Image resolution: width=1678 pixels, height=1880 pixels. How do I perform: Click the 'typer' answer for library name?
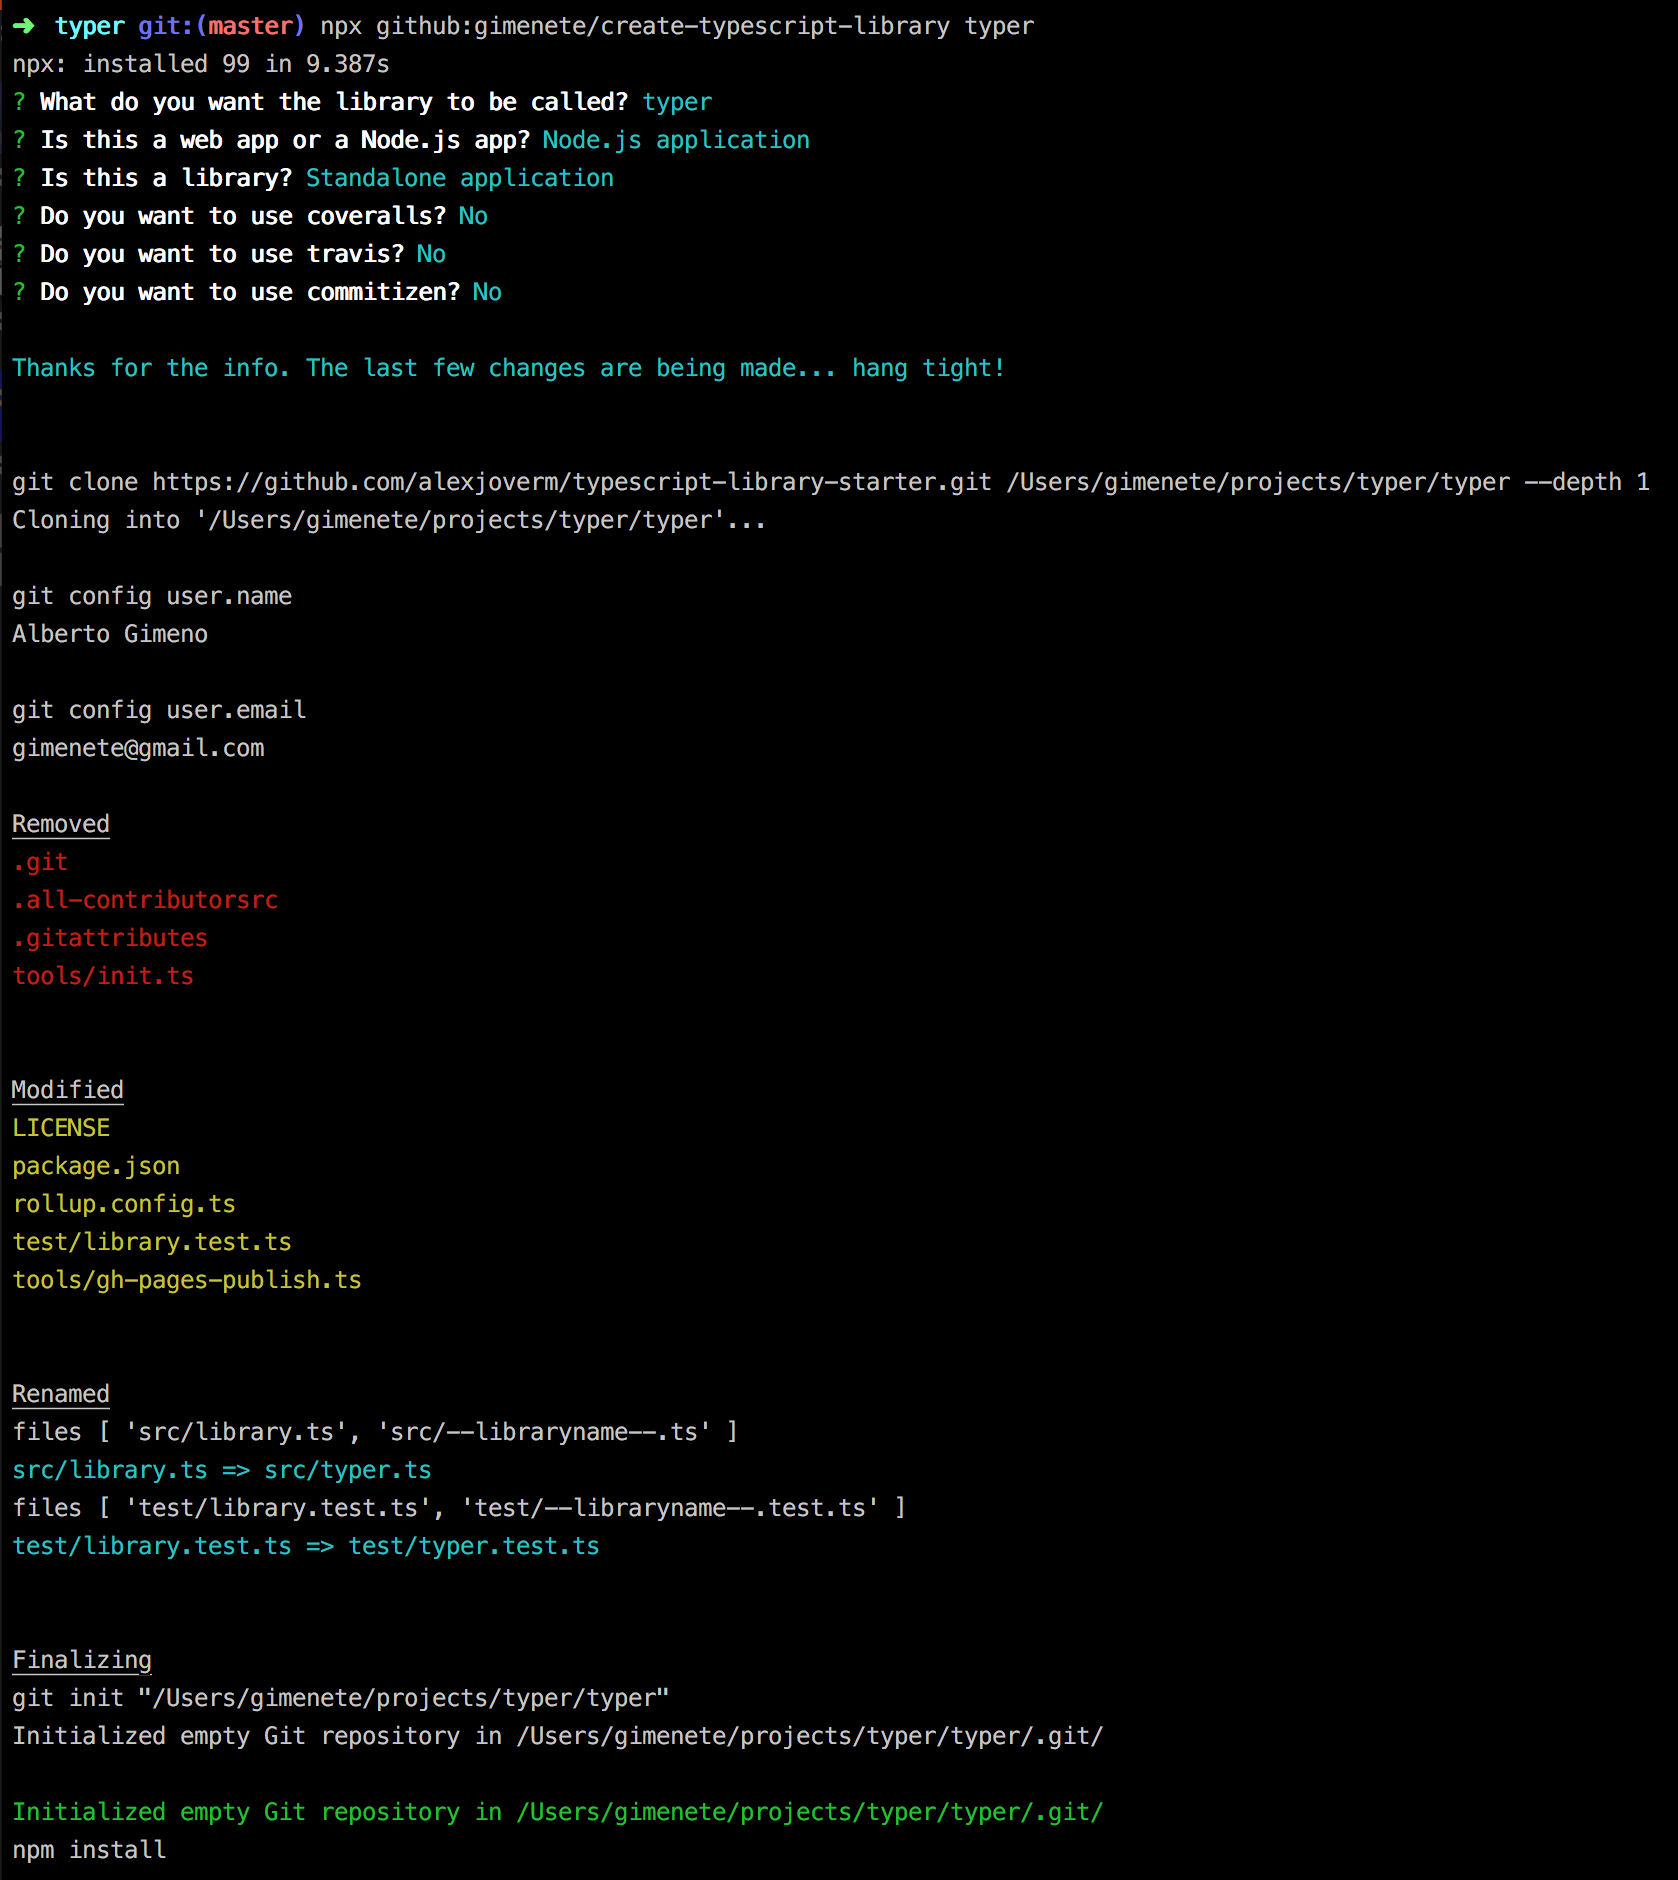pyautogui.click(x=677, y=102)
